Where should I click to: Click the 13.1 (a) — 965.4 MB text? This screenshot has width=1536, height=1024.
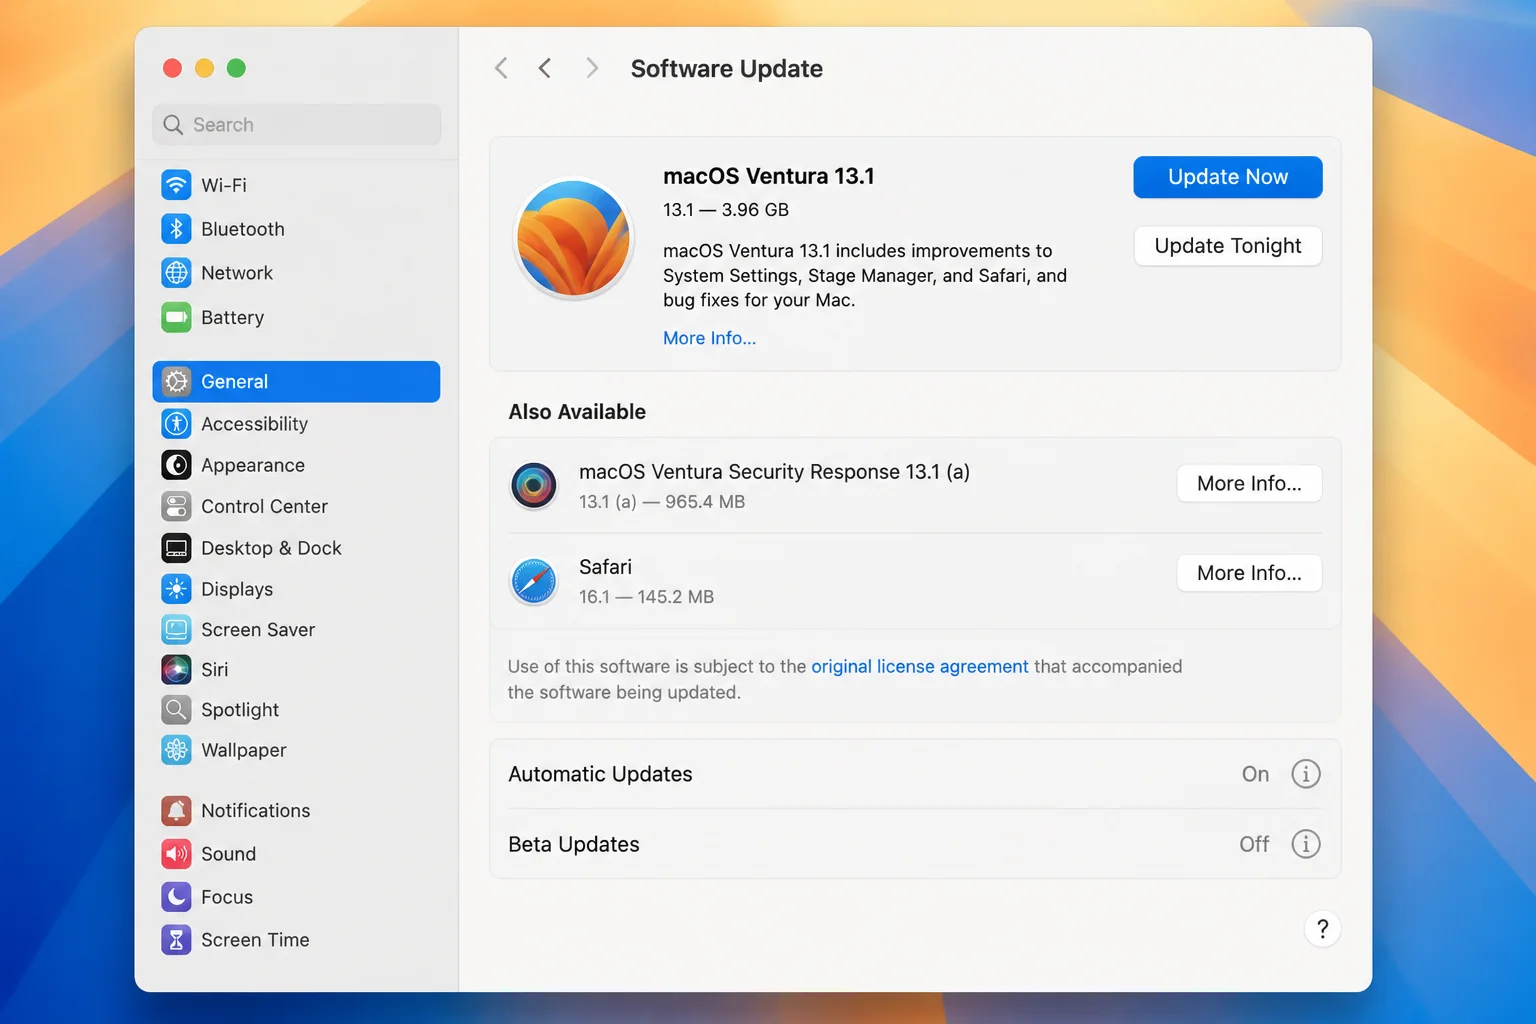pyautogui.click(x=662, y=502)
